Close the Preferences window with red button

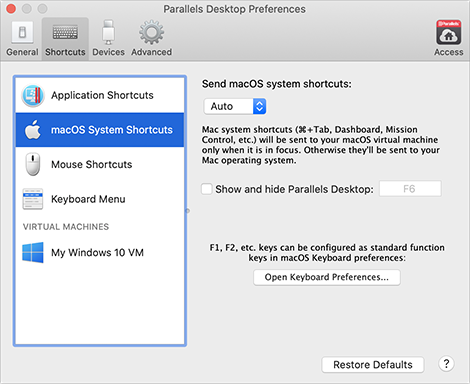pos(11,9)
